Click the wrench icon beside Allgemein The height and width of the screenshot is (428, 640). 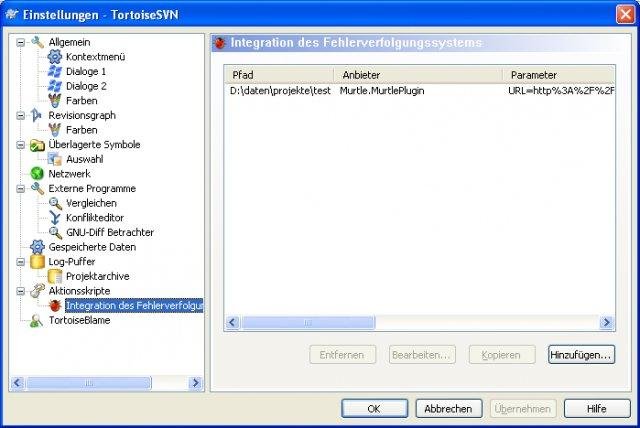pos(37,42)
